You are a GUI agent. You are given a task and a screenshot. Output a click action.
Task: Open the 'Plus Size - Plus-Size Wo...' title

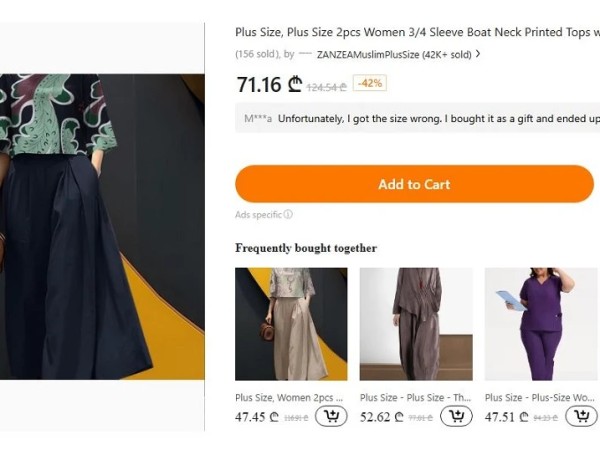541,397
